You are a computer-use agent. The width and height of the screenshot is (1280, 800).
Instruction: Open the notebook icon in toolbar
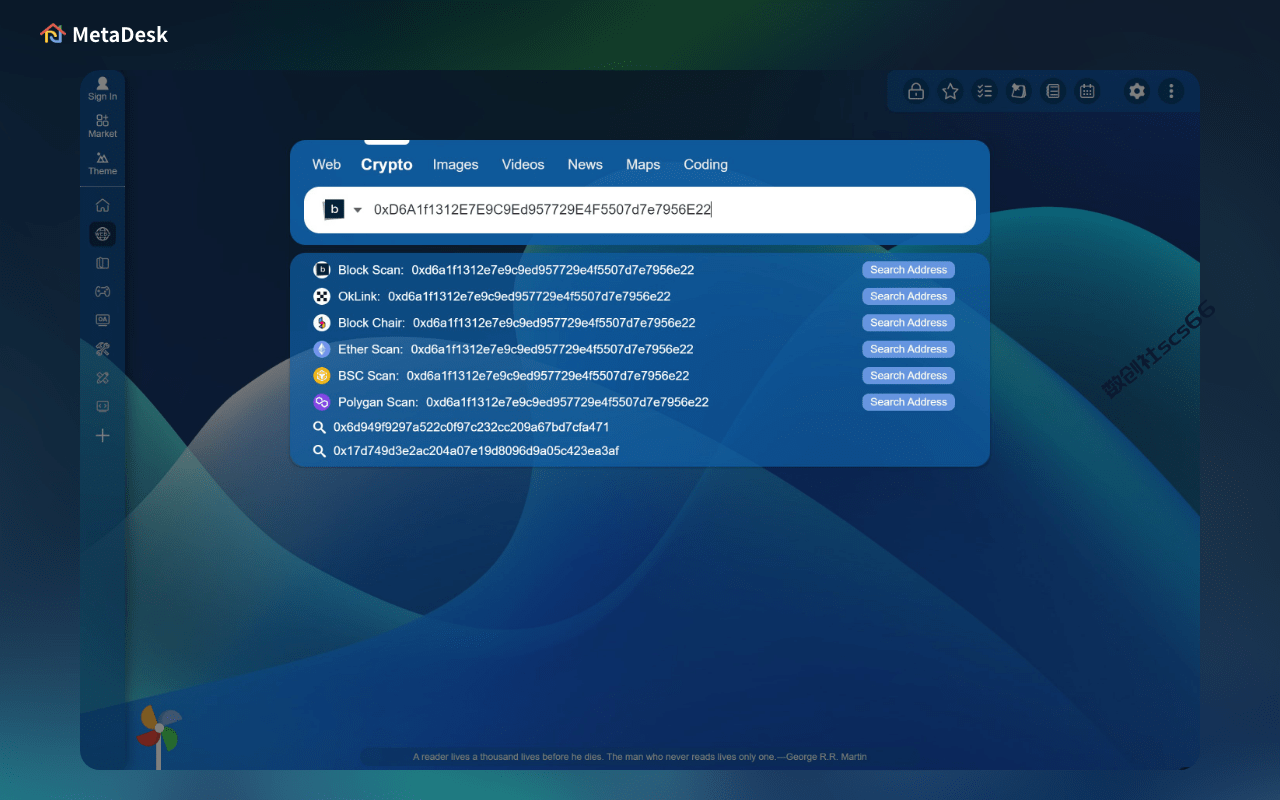point(1052,91)
